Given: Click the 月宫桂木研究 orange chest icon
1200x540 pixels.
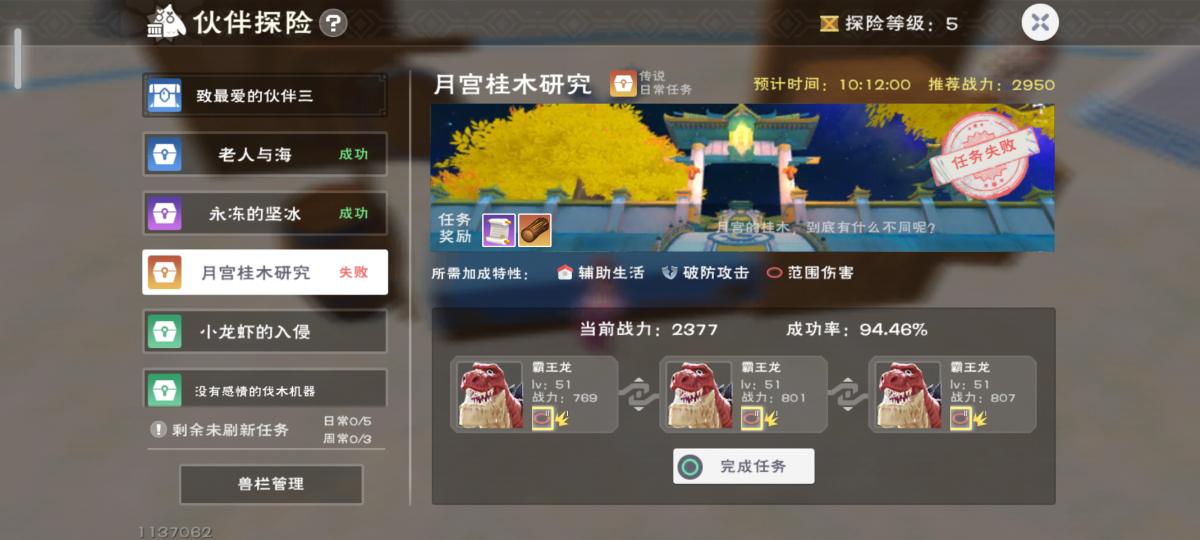Looking at the screenshot, I should [165, 272].
